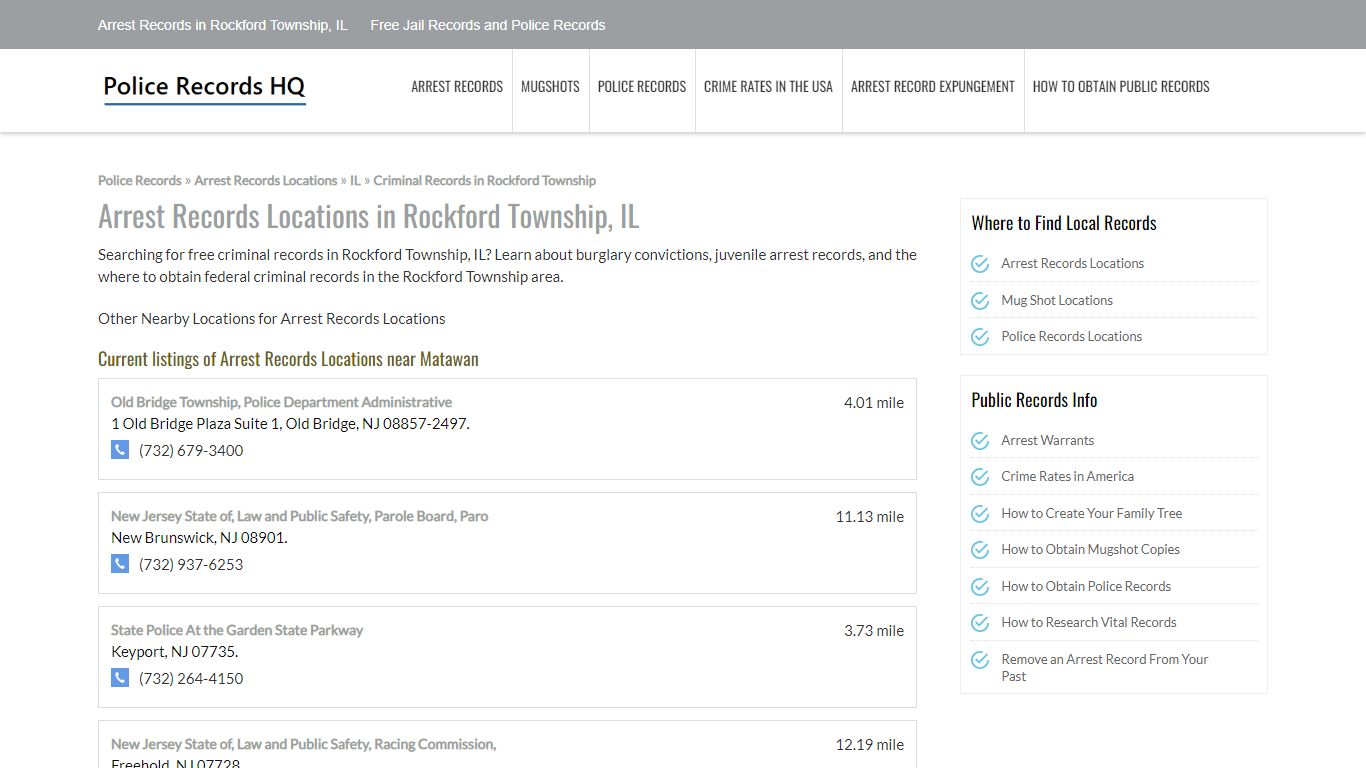Open How to Research Vital Records link
The width and height of the screenshot is (1366, 768).
[x=1089, y=623]
